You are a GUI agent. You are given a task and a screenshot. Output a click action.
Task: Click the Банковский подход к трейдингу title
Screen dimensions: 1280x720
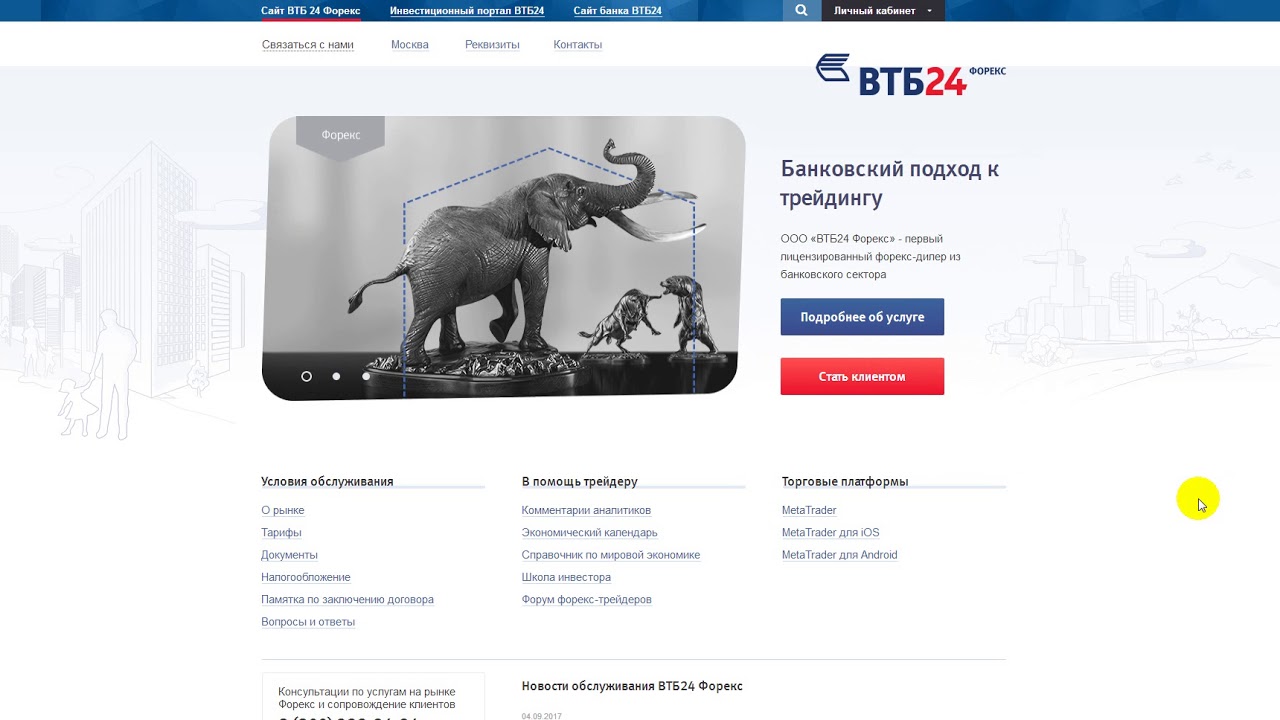click(890, 183)
